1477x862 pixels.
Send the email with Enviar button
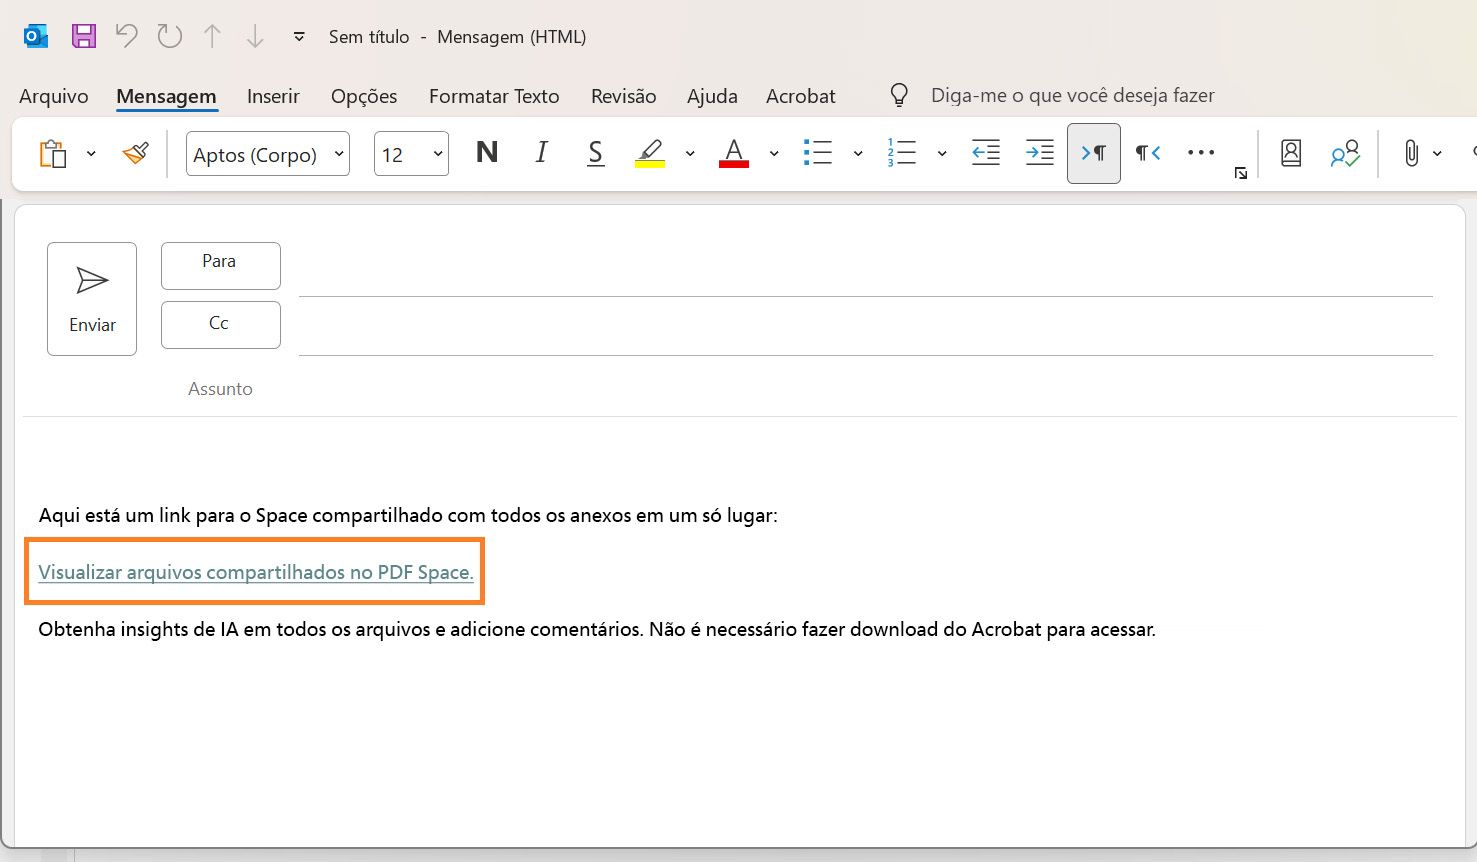(x=92, y=299)
